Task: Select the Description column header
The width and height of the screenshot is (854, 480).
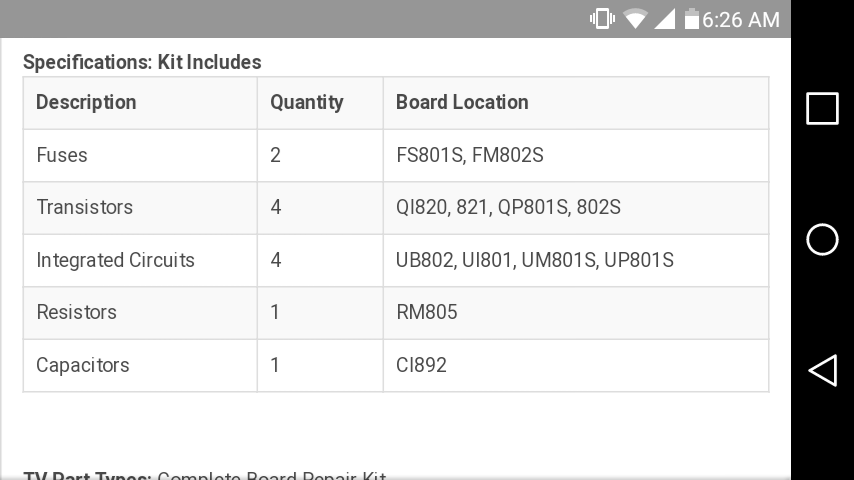Action: tap(86, 102)
